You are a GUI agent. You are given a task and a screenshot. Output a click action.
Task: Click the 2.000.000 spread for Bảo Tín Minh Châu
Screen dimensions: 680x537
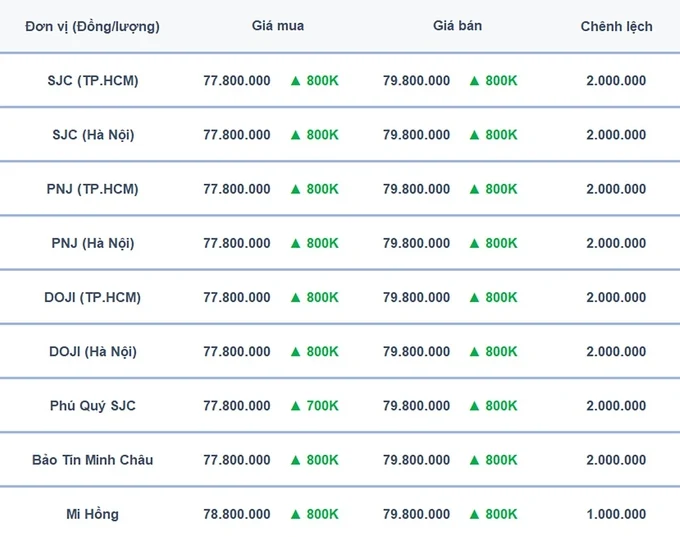click(x=616, y=460)
